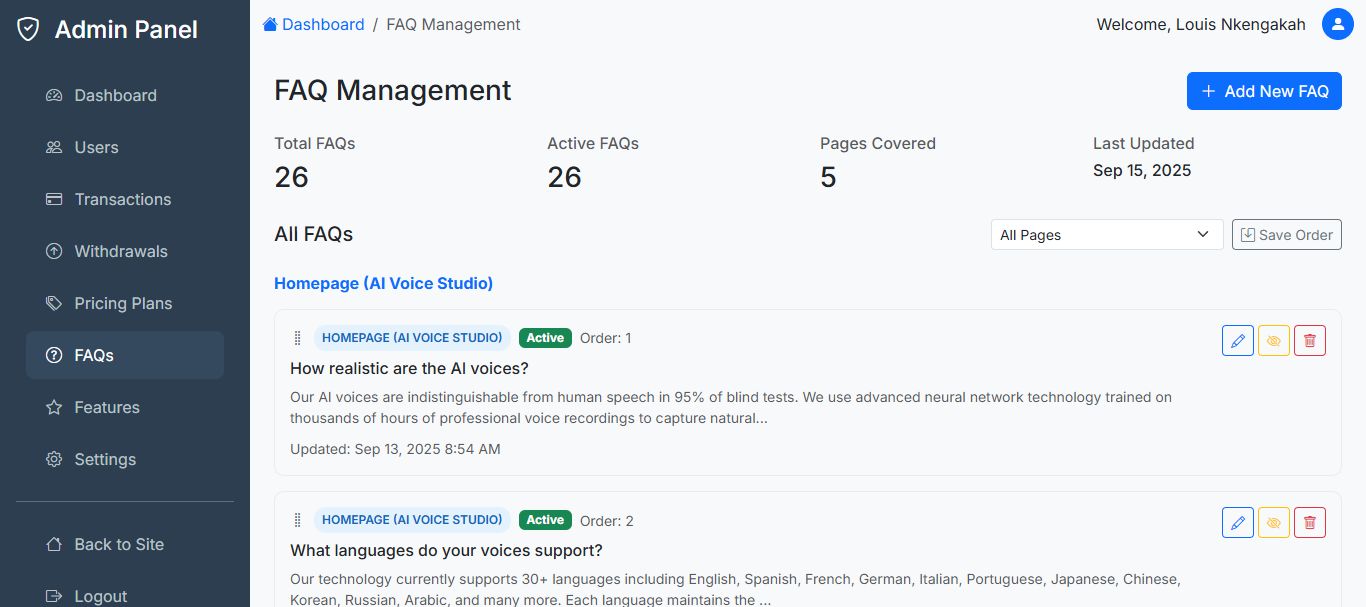Open the Users menu in sidebar

[x=96, y=147]
